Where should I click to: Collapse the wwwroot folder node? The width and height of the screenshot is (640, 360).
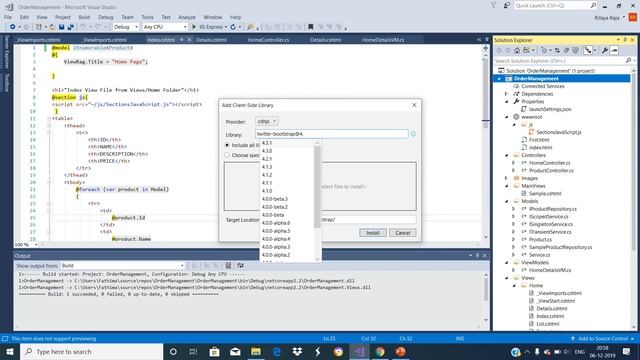coord(507,117)
